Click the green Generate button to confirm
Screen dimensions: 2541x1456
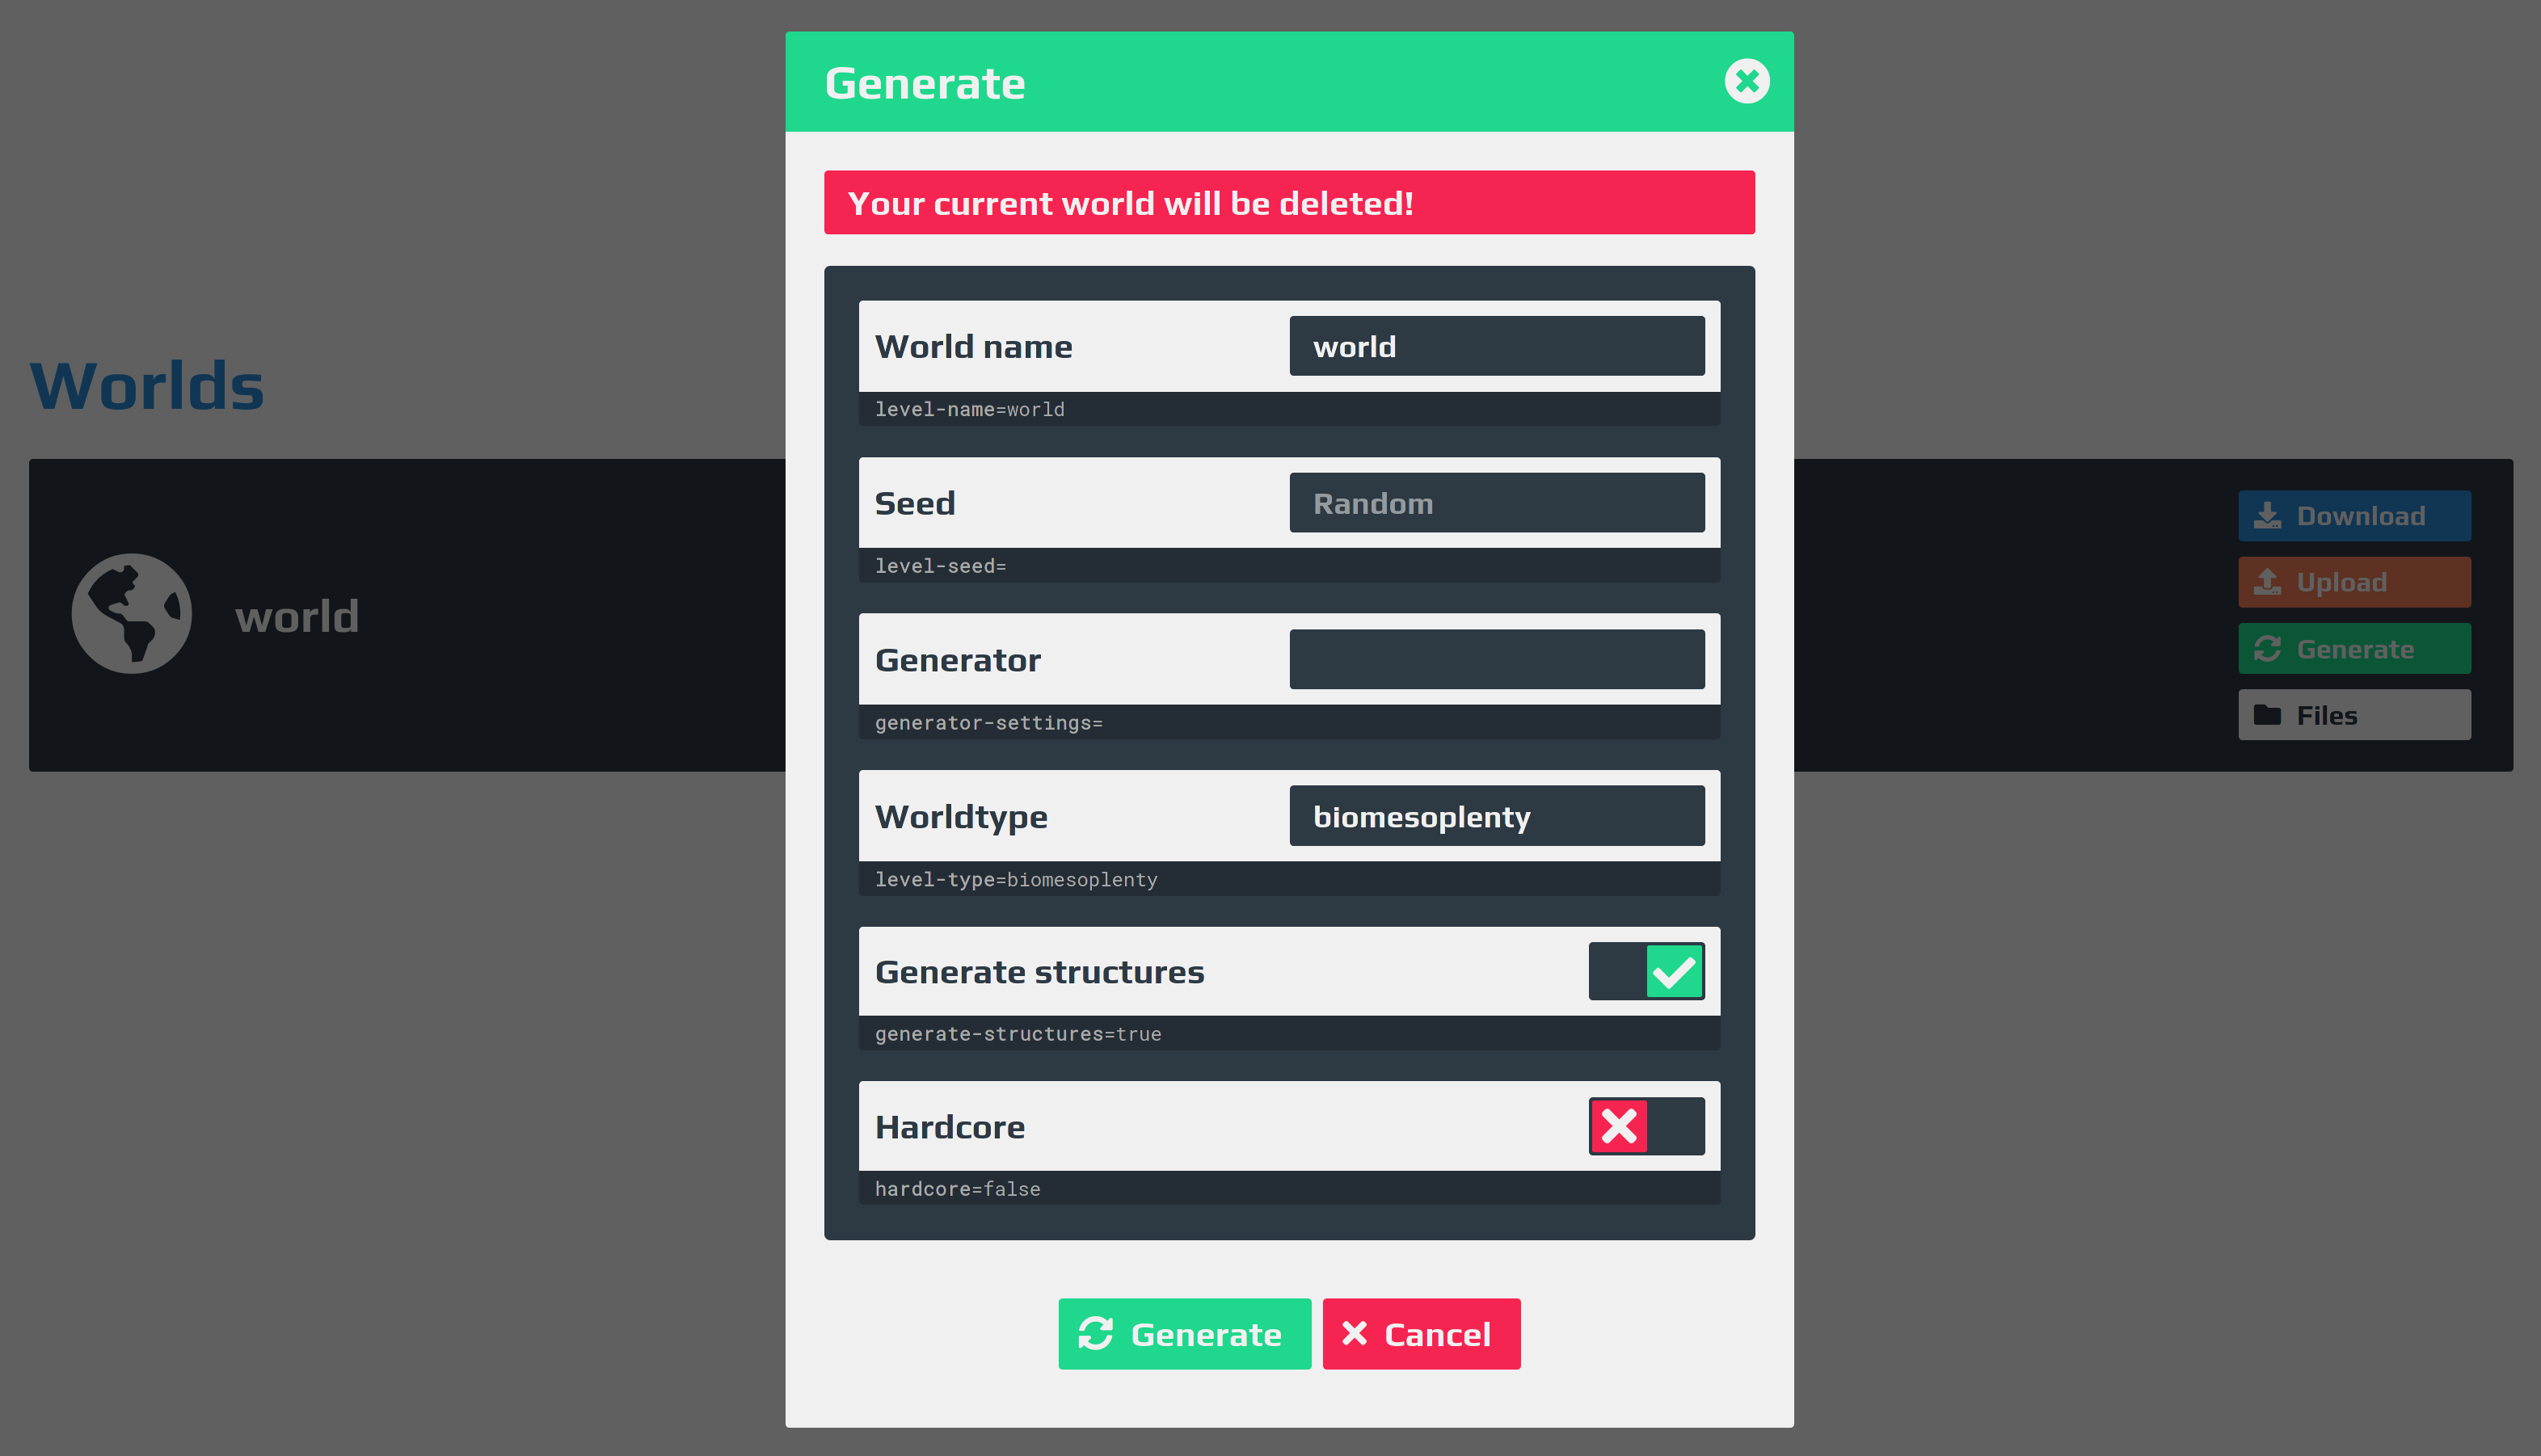click(1183, 1334)
